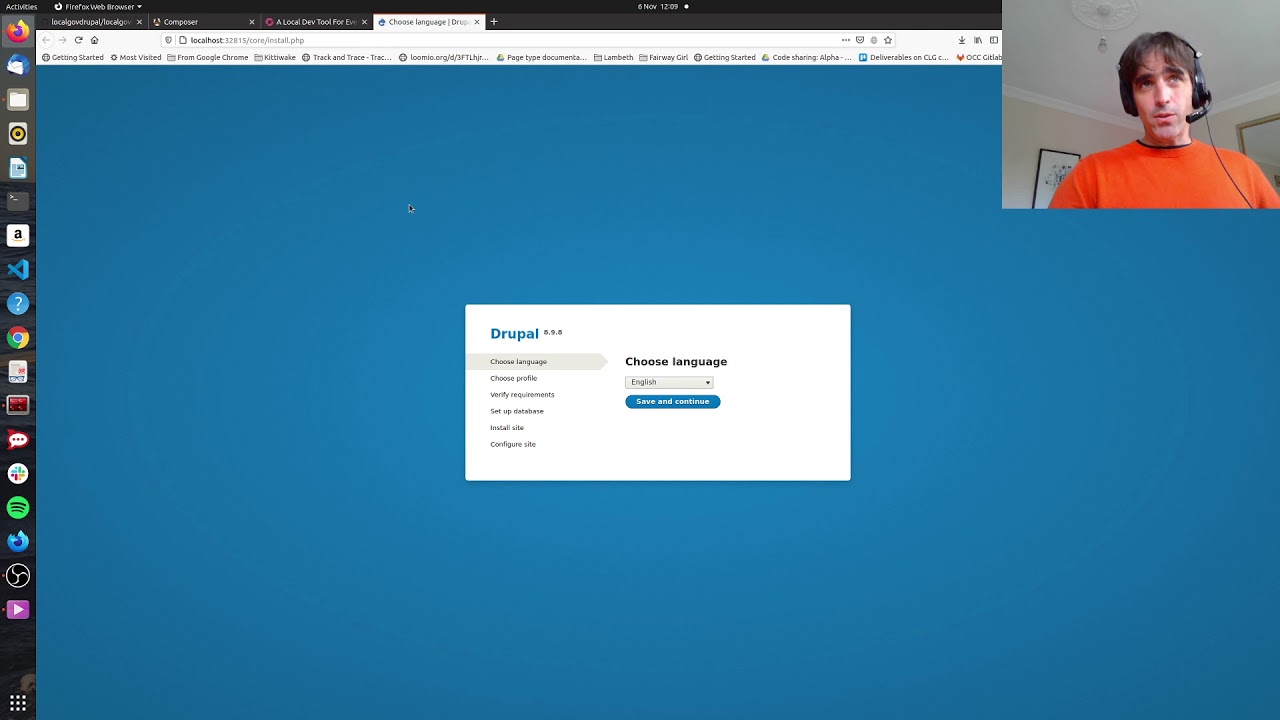Open LibreOffice Writer from the dock

[17, 167]
